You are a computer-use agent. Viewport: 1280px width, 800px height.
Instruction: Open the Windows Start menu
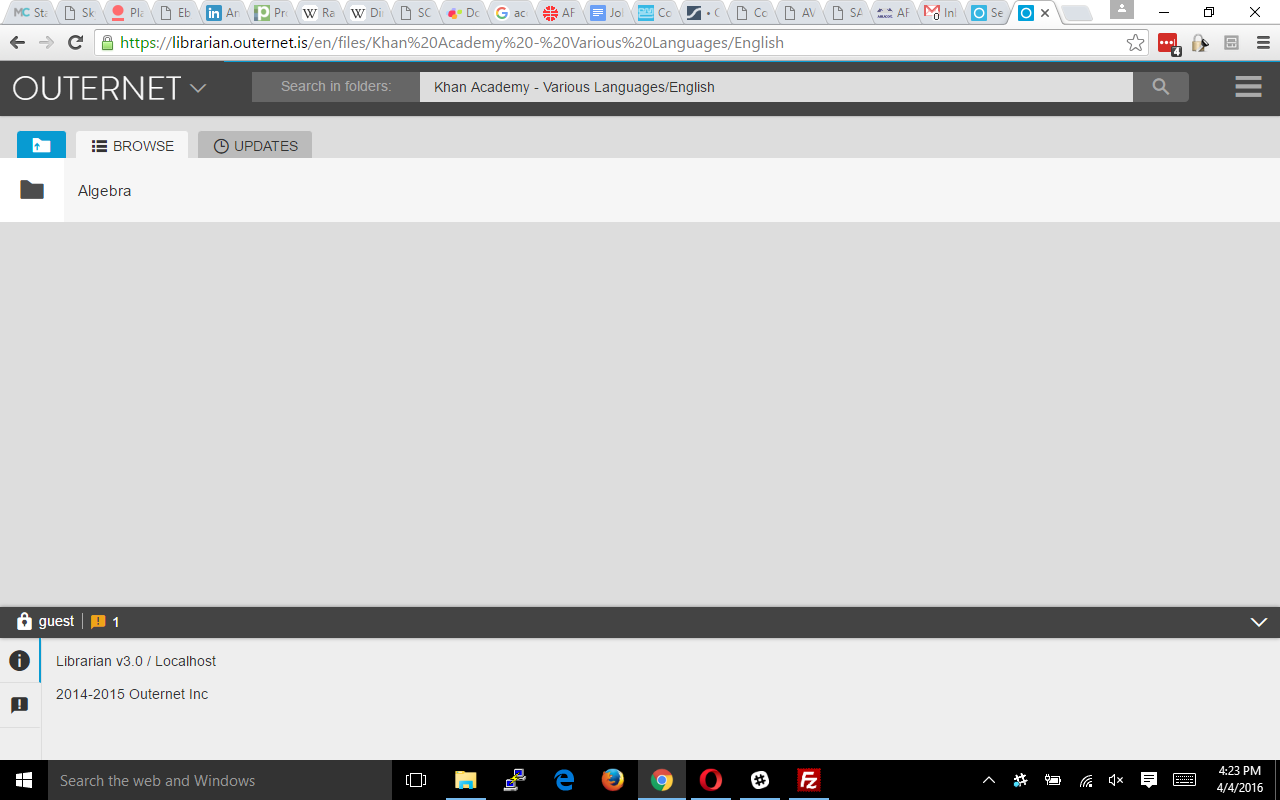[24, 780]
